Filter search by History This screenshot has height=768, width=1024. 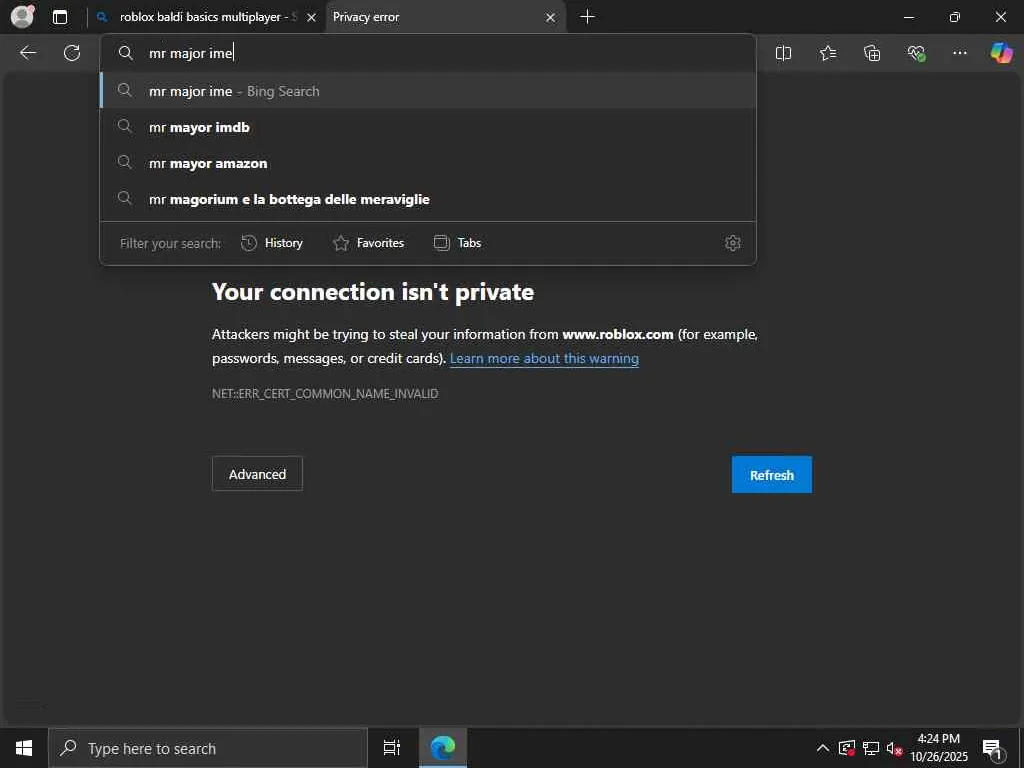click(272, 243)
